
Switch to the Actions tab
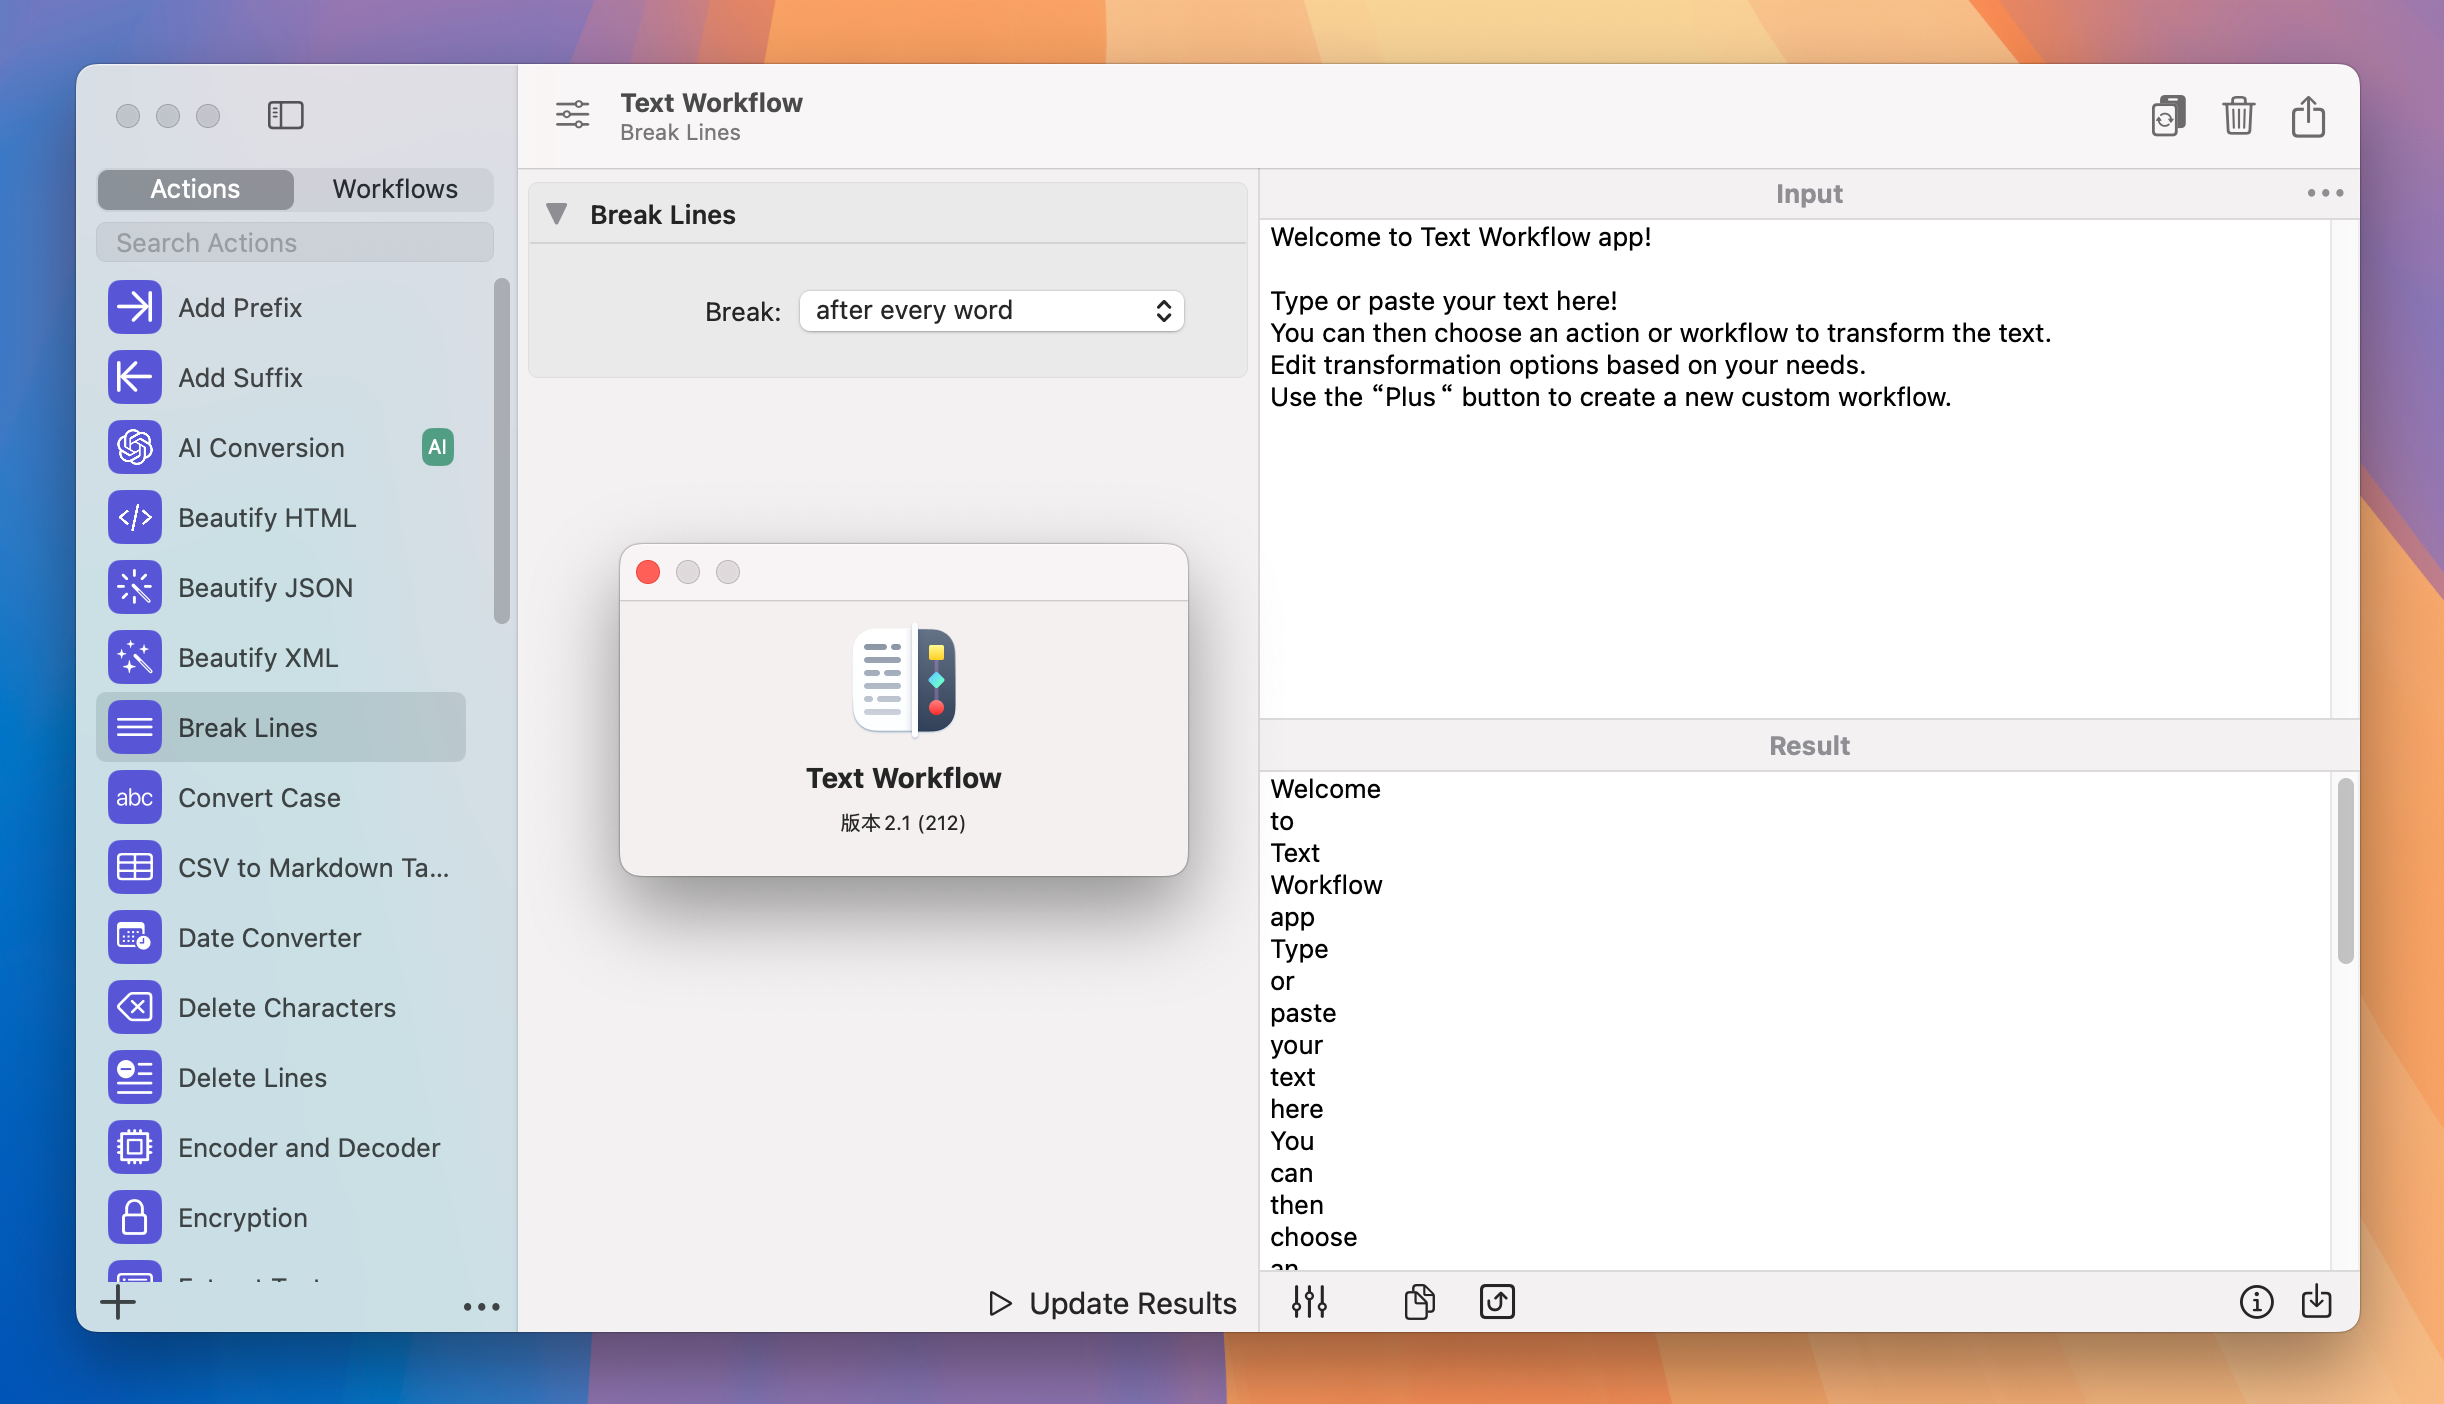click(x=195, y=186)
